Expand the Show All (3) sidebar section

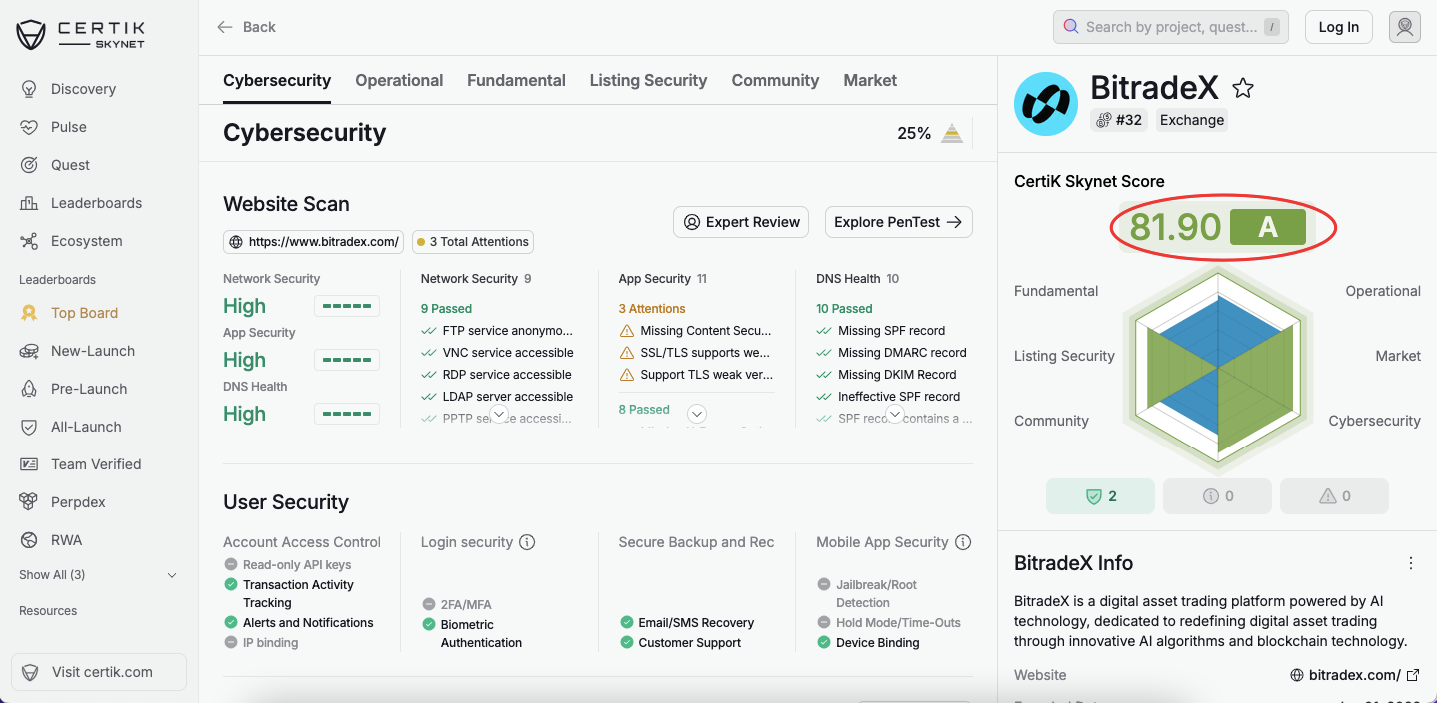[97, 575]
